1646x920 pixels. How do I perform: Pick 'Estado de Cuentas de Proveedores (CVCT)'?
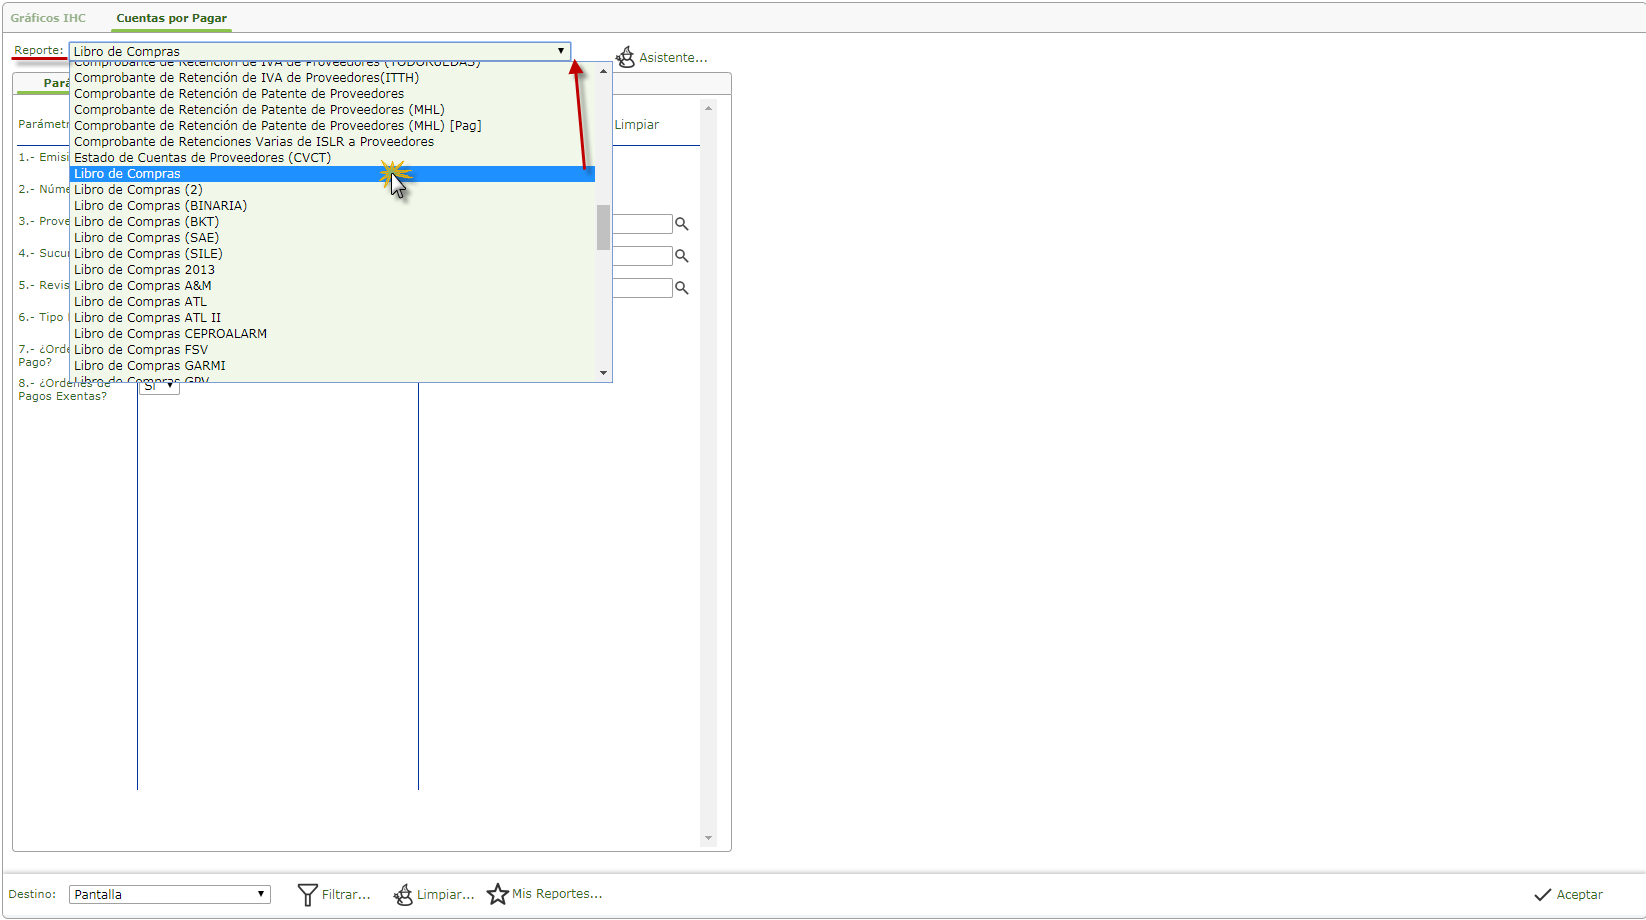202,158
